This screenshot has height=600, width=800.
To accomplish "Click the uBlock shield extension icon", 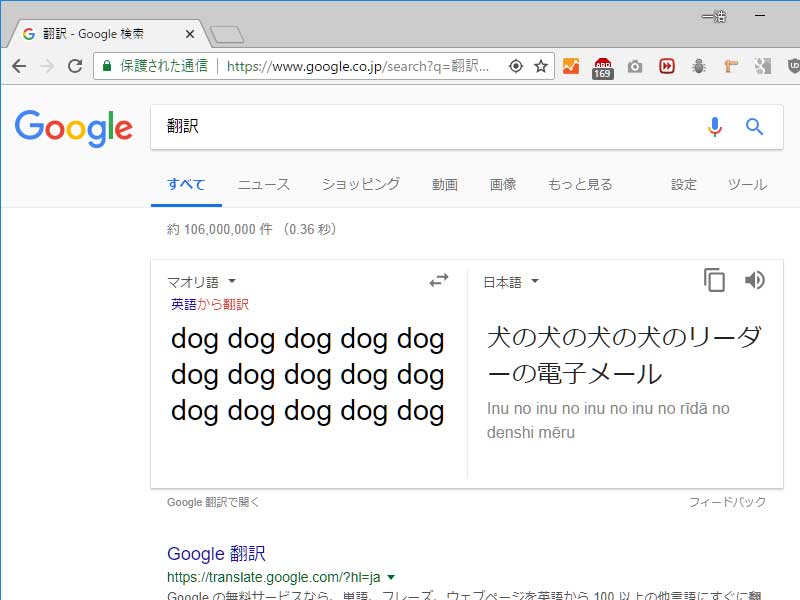I will point(793,66).
